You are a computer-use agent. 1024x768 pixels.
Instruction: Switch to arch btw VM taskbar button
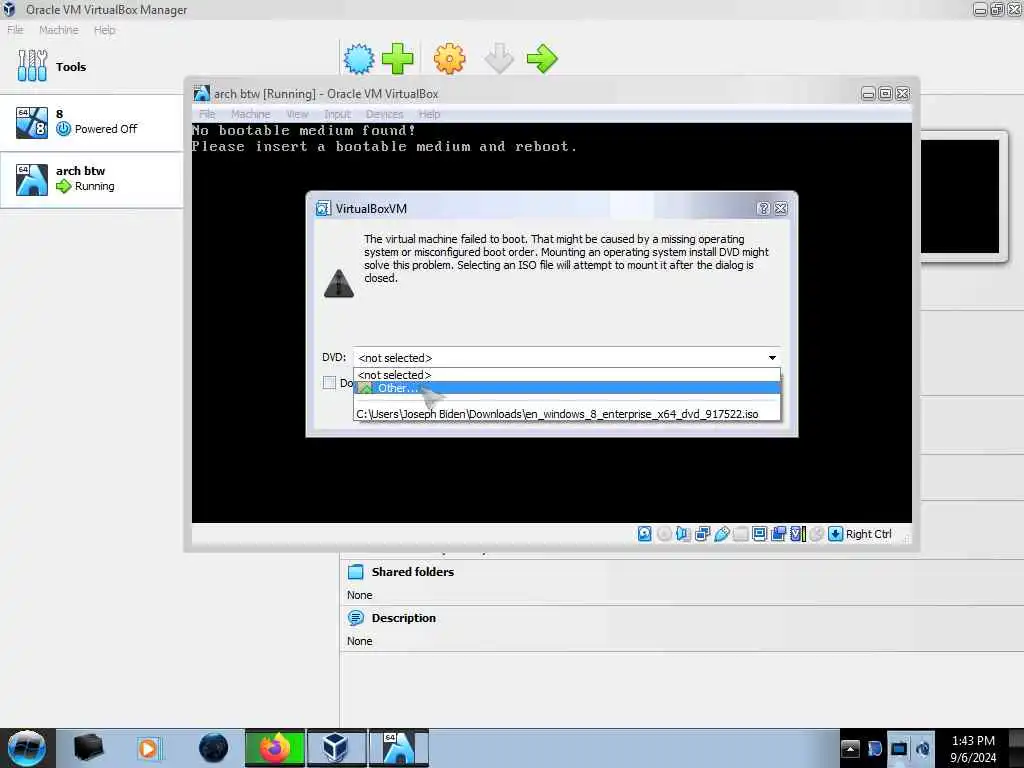click(x=398, y=748)
